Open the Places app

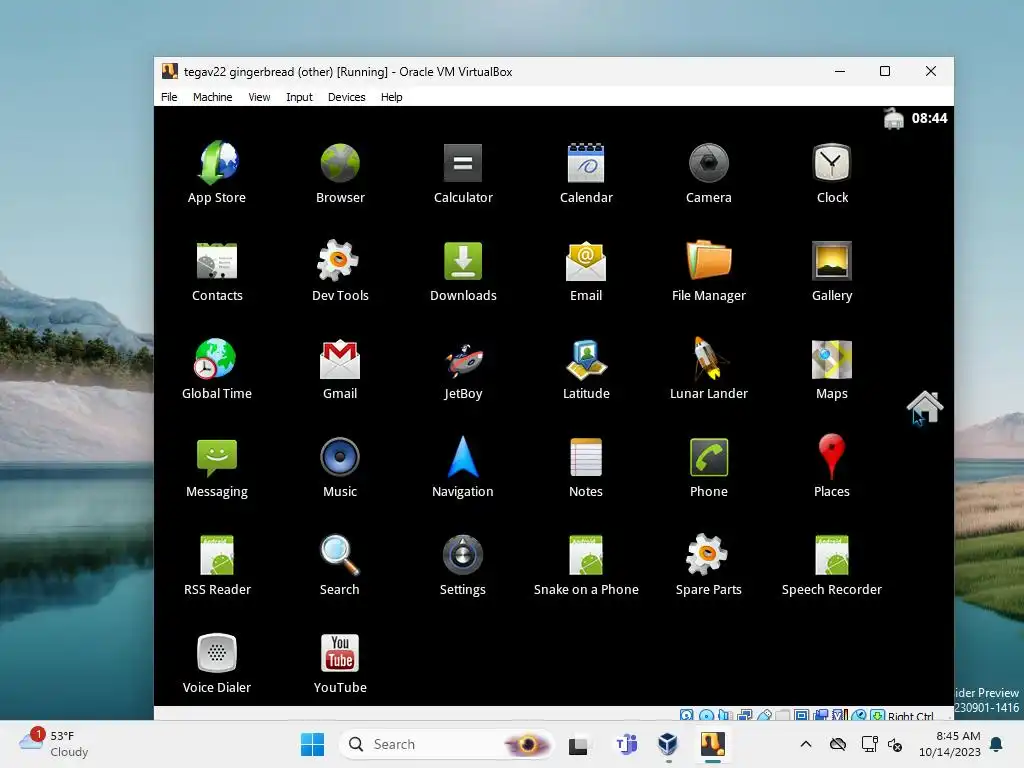[831, 466]
